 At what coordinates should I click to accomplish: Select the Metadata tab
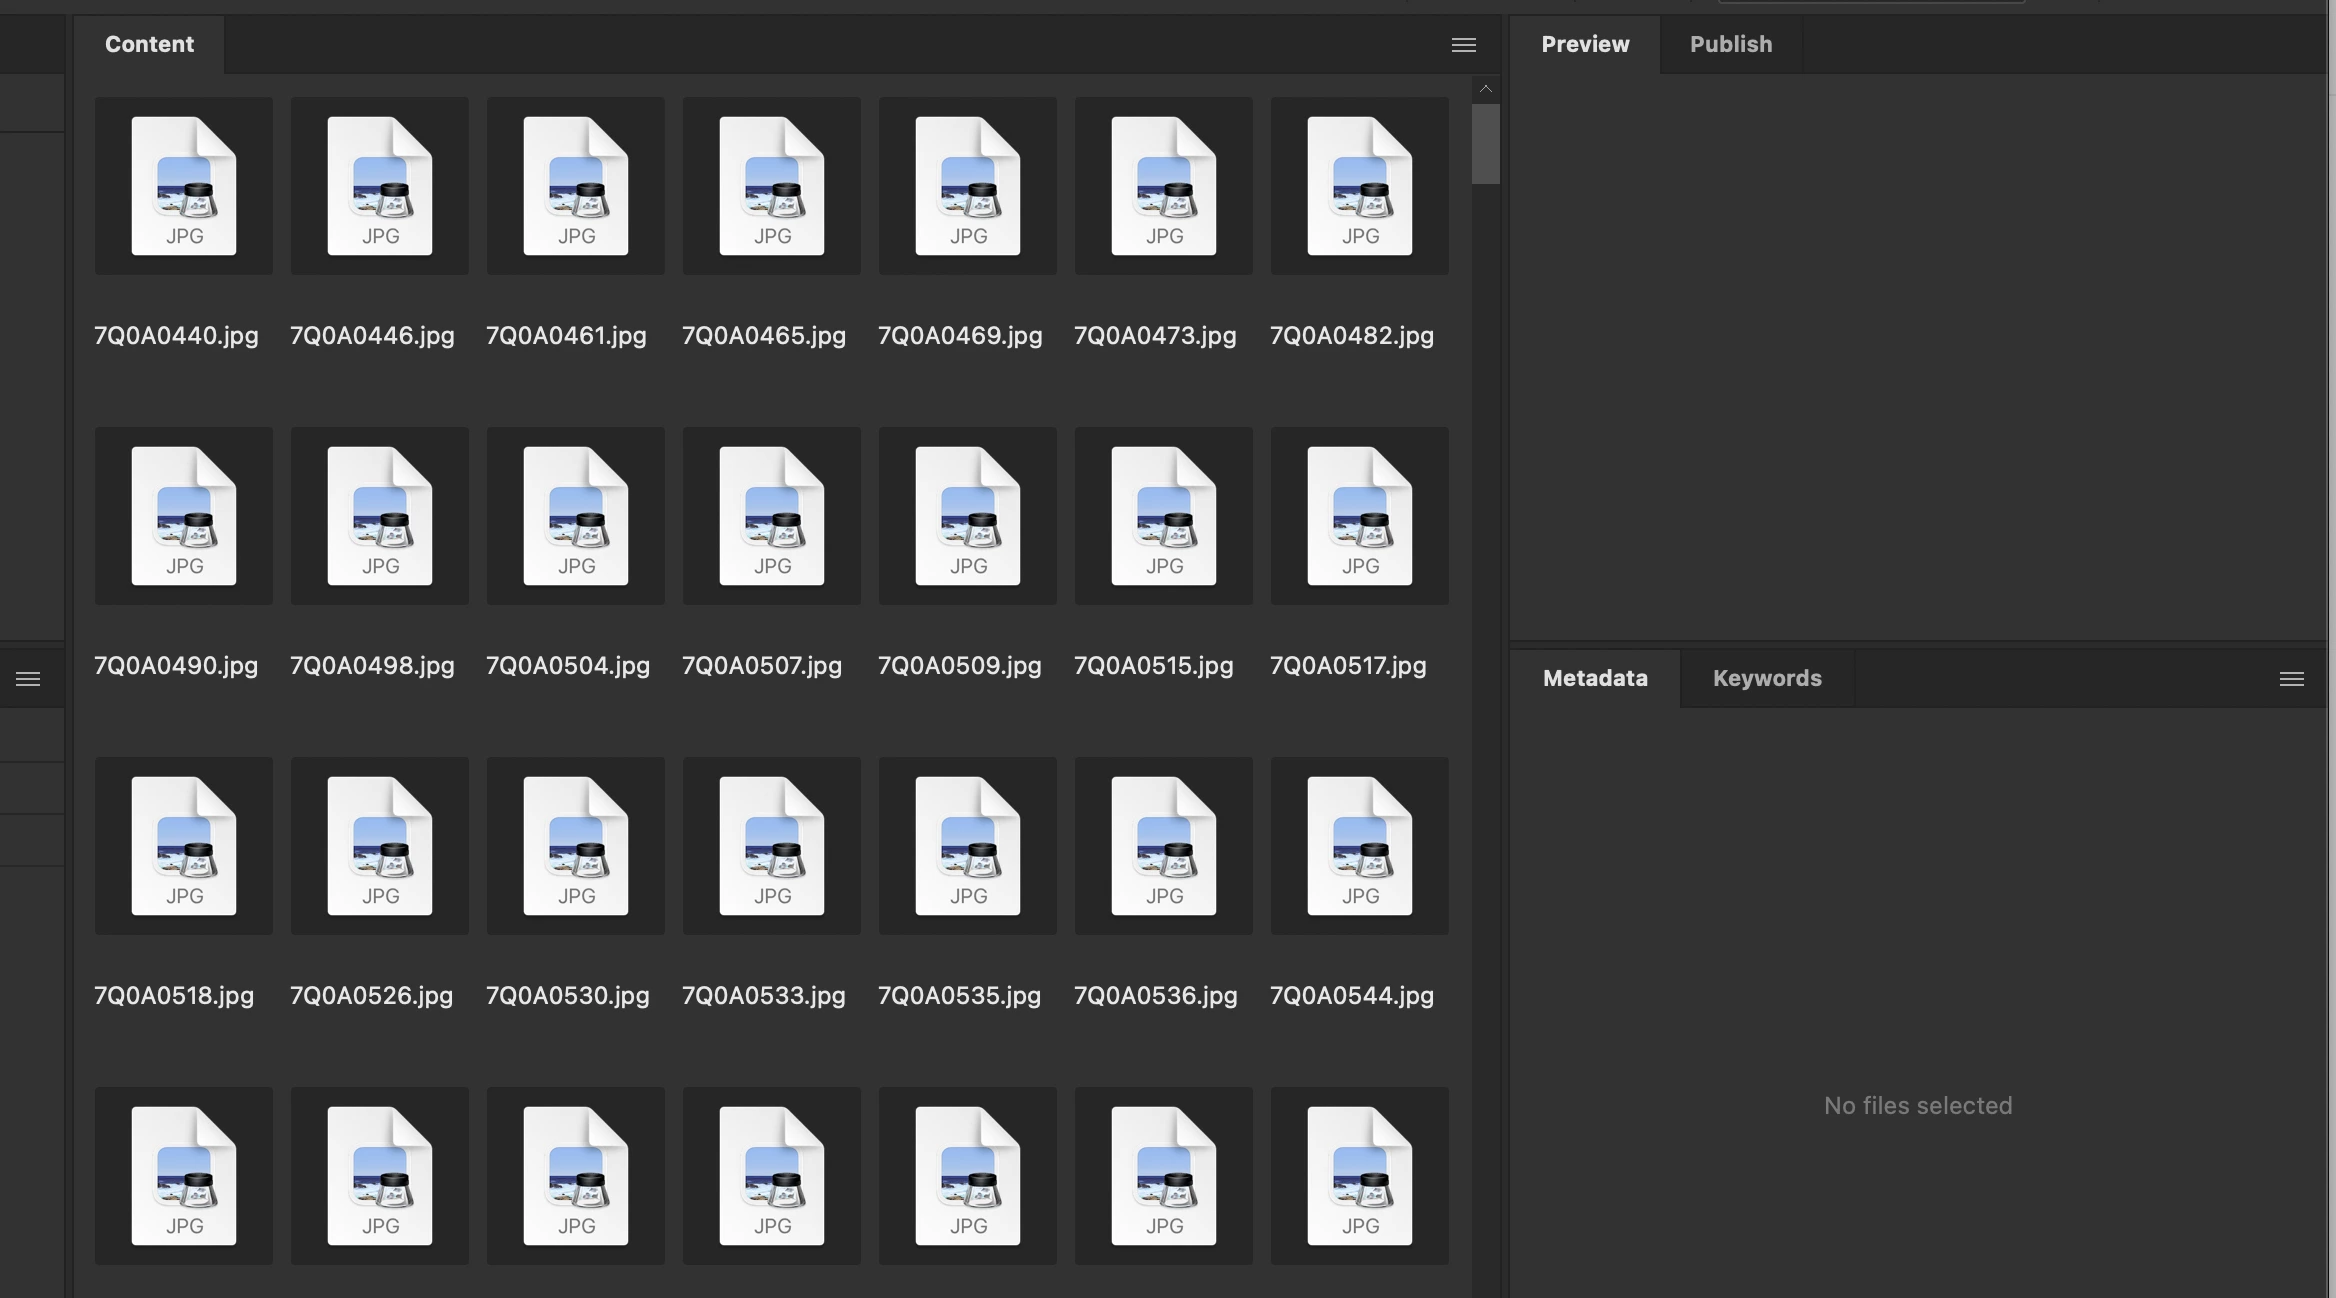click(1595, 678)
